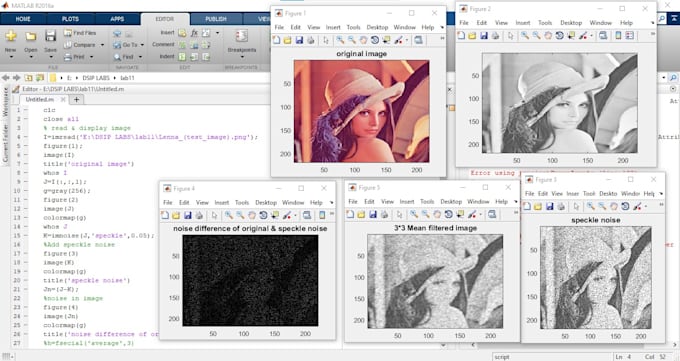Expand the Open dropdown arrow

pos(30,57)
